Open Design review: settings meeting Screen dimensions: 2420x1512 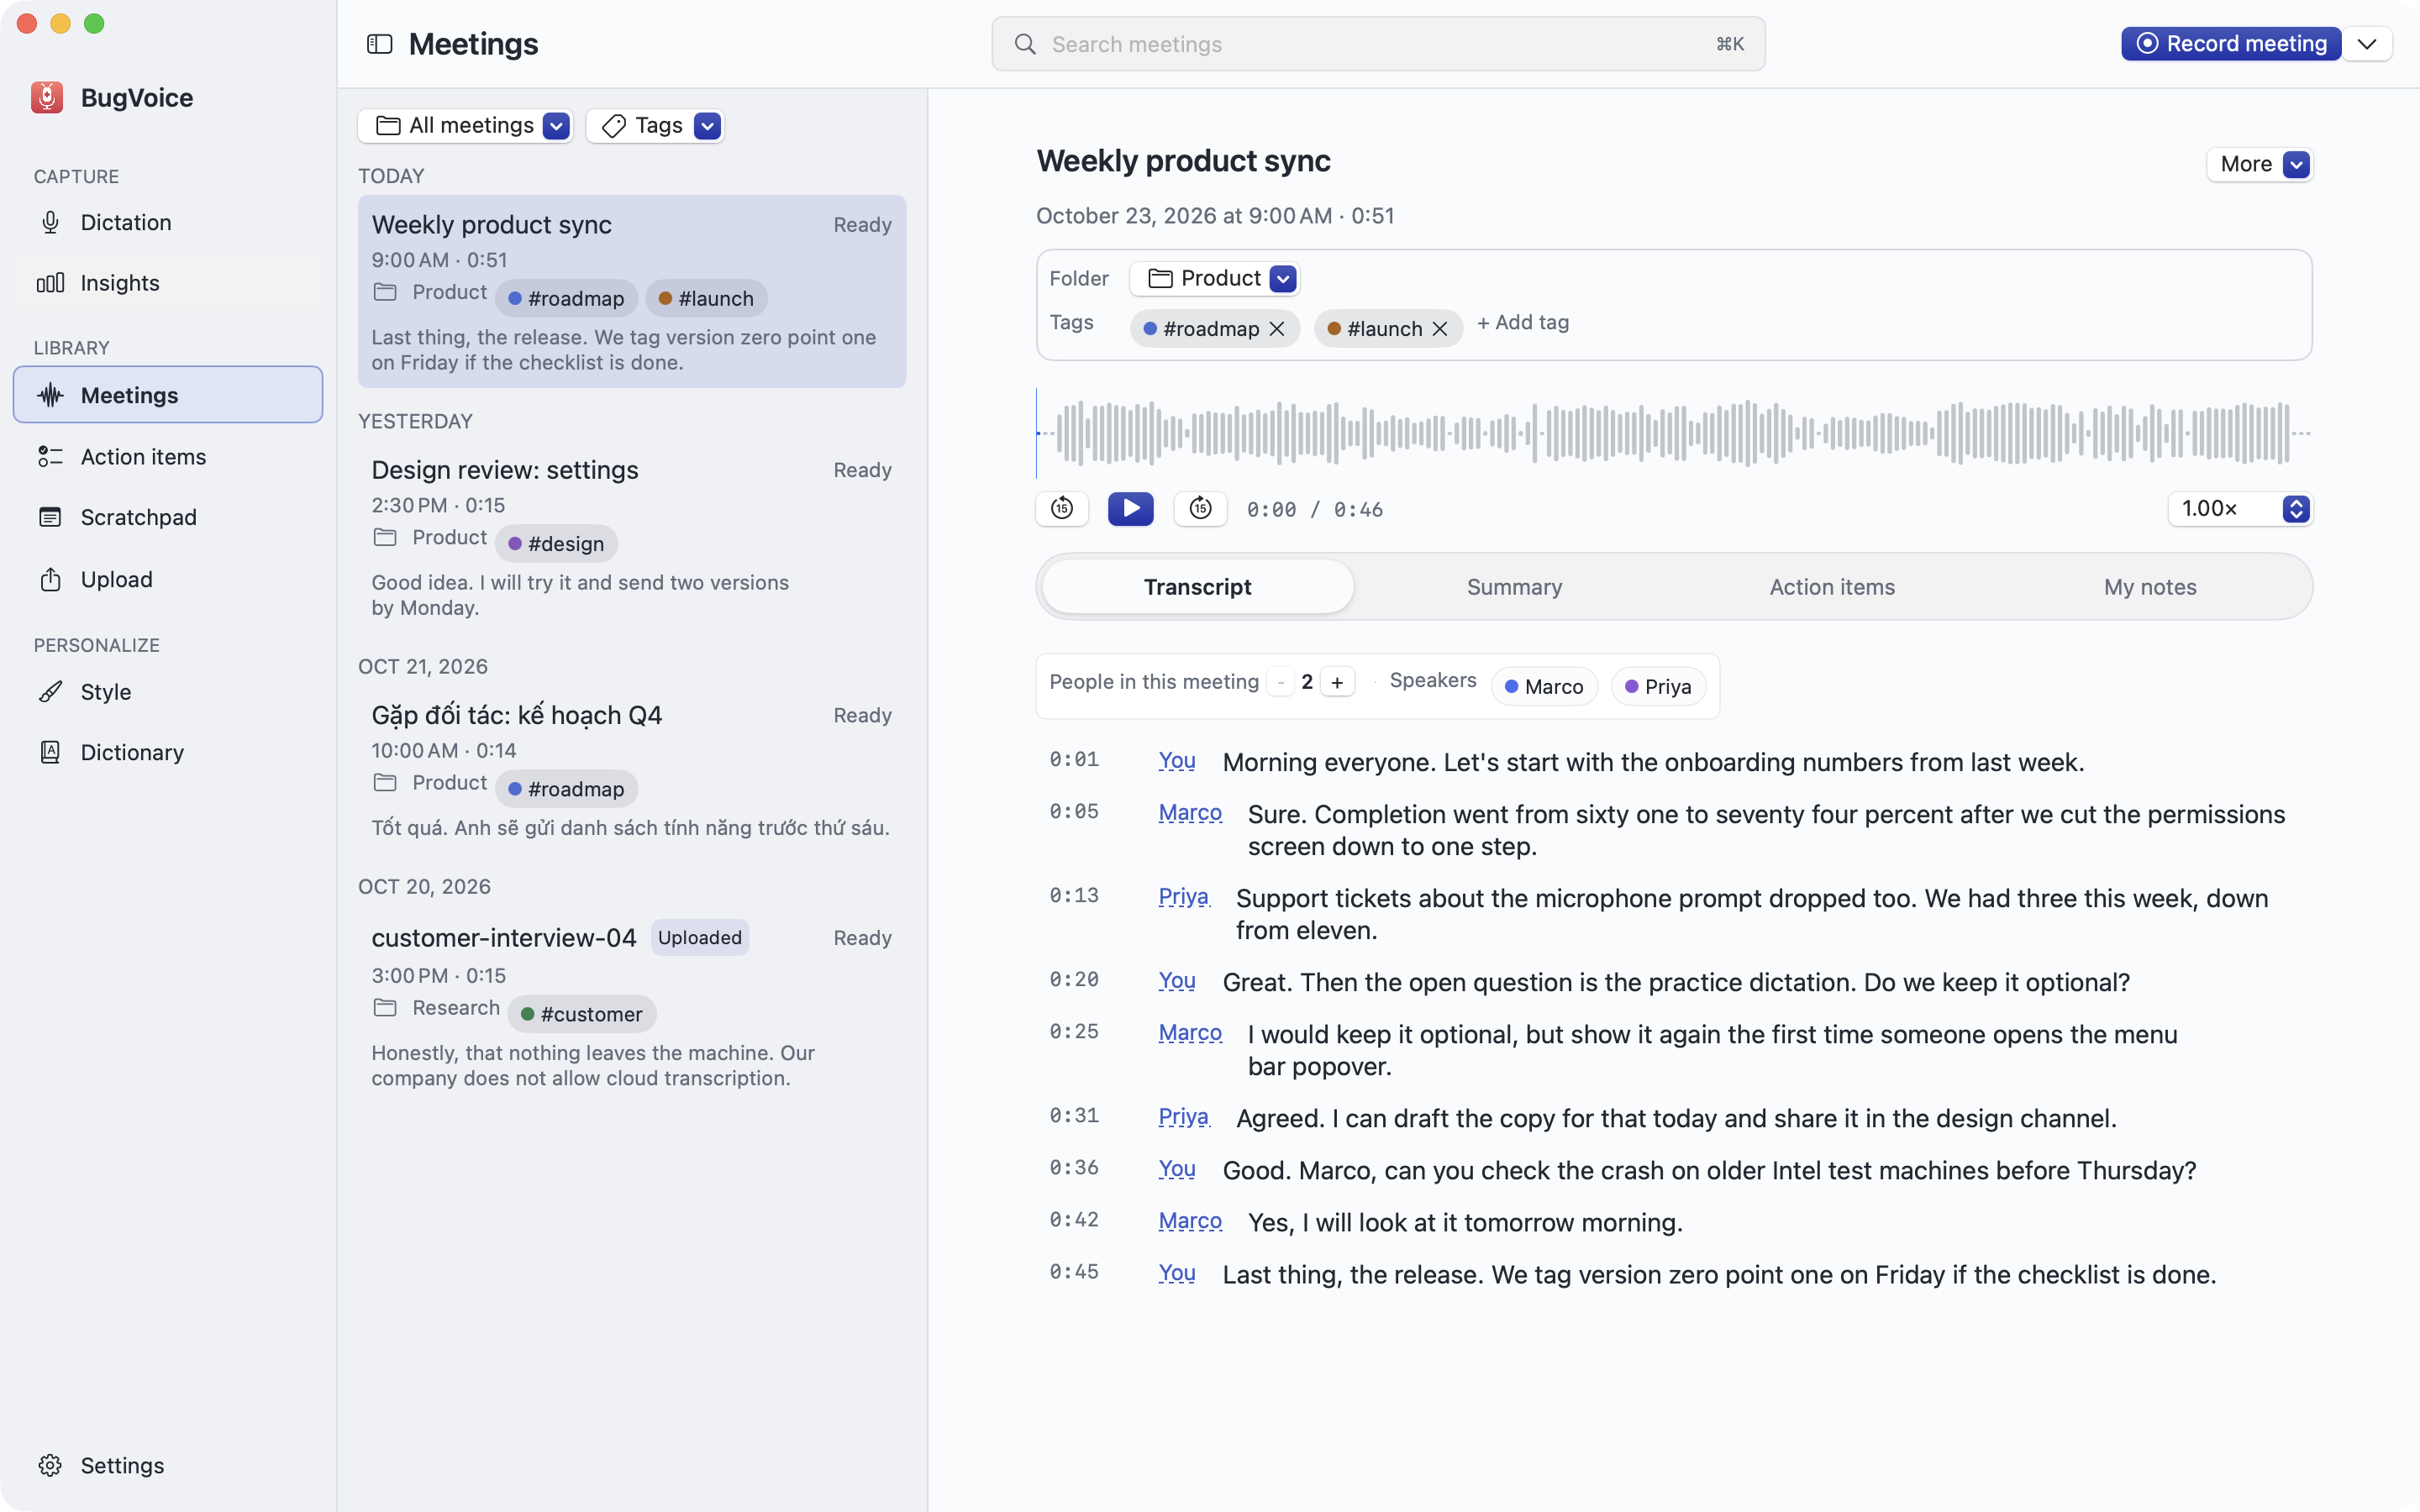[x=632, y=537]
